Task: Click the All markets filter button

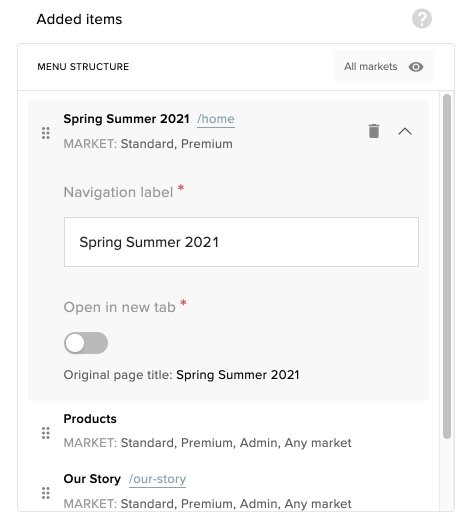Action: (383, 67)
